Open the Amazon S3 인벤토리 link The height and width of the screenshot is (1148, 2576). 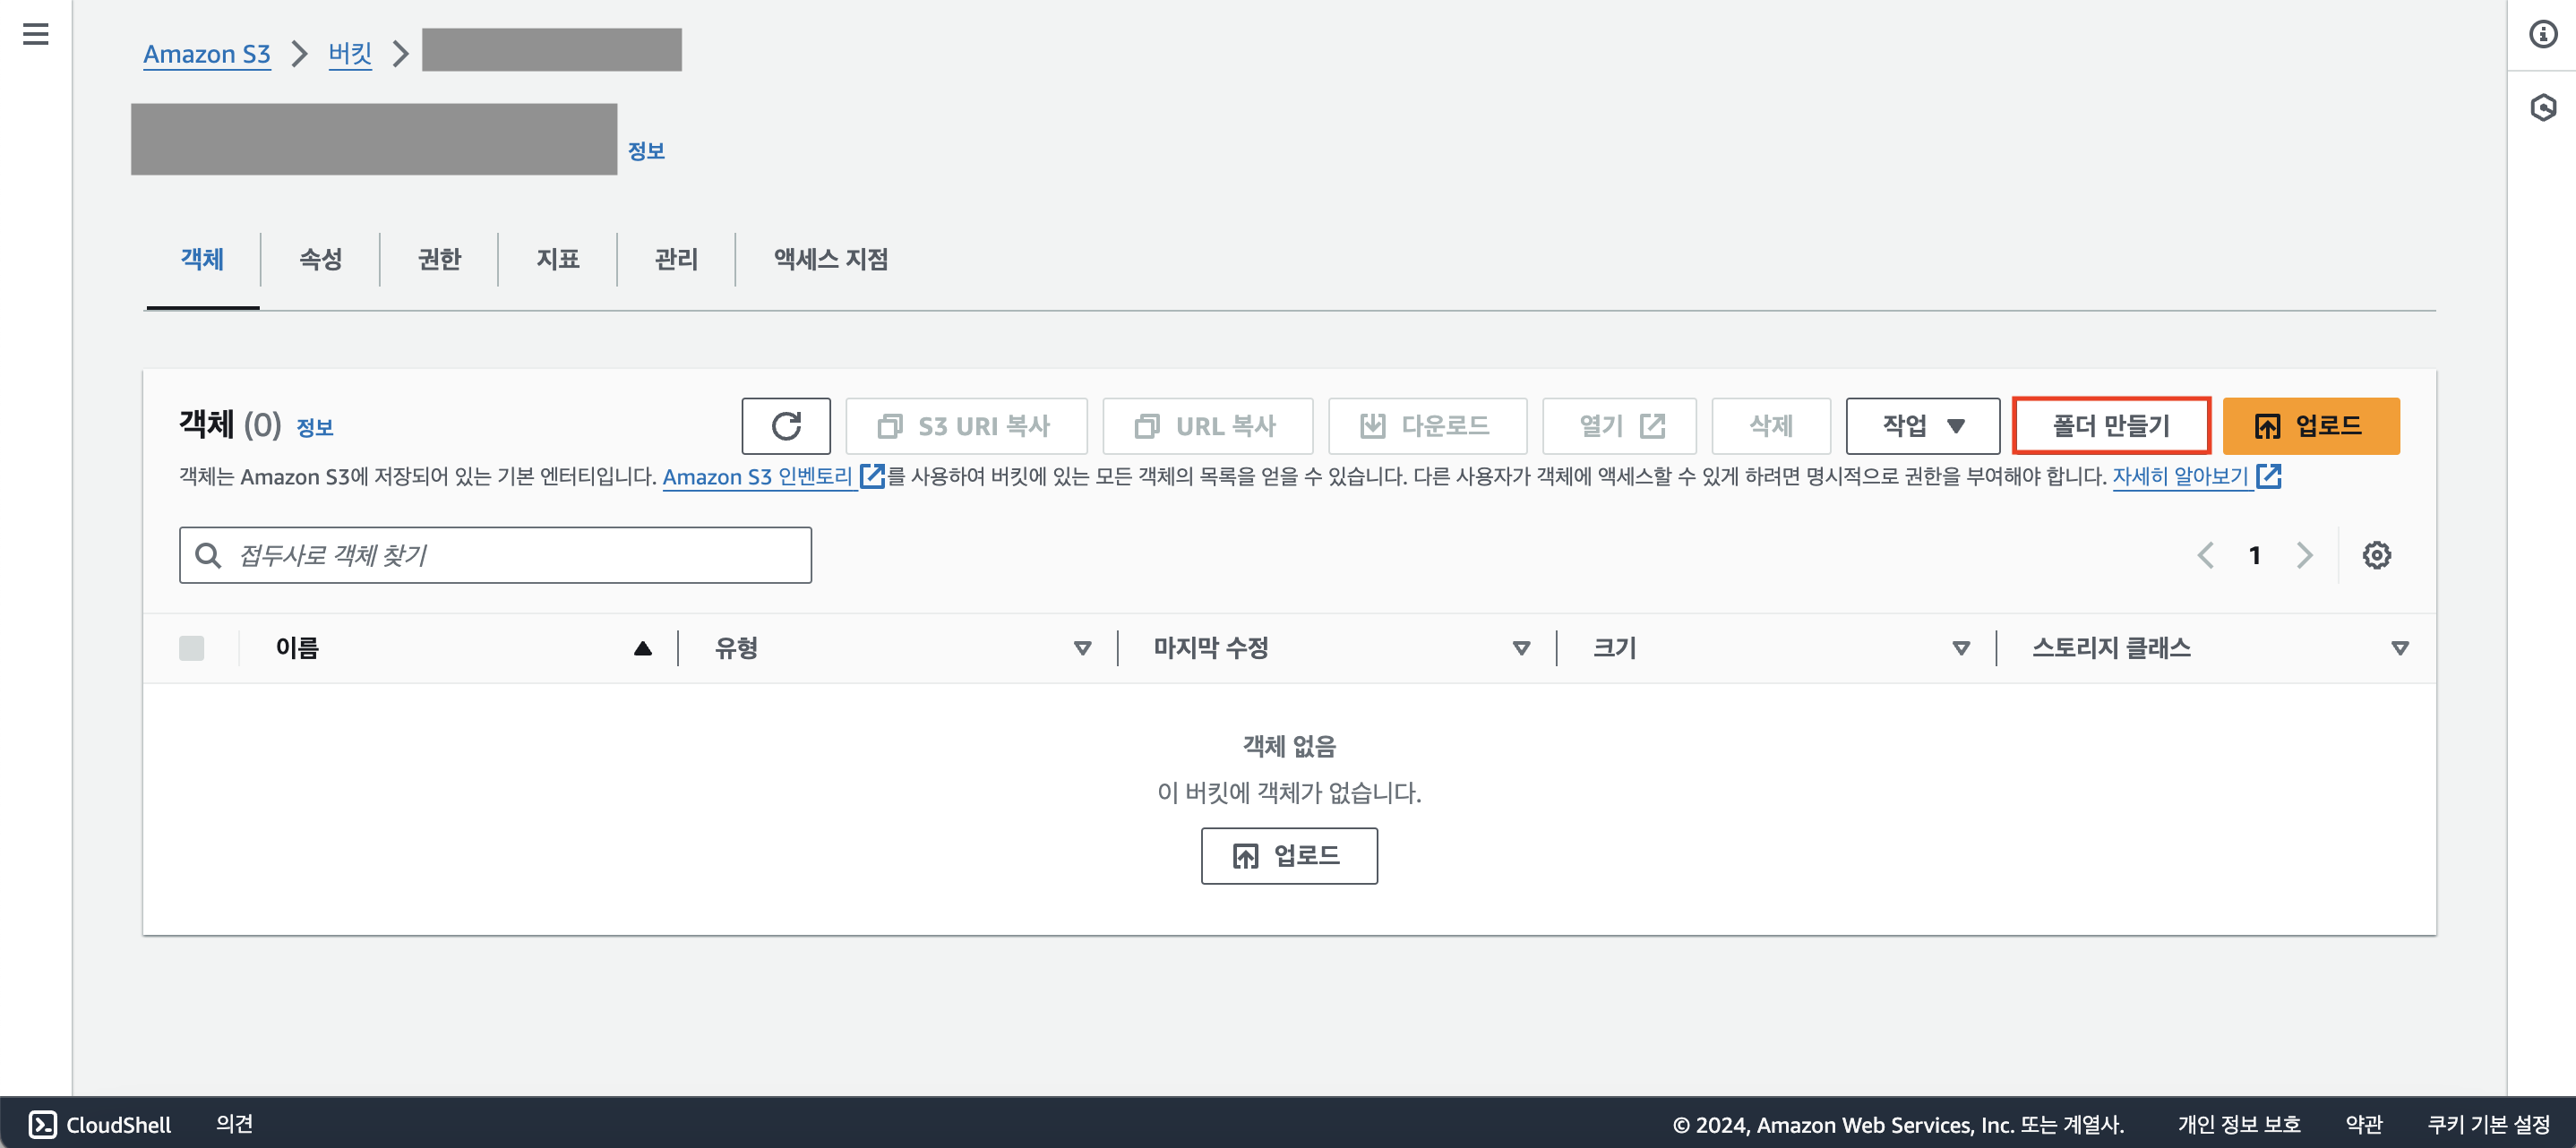pyautogui.click(x=757, y=477)
